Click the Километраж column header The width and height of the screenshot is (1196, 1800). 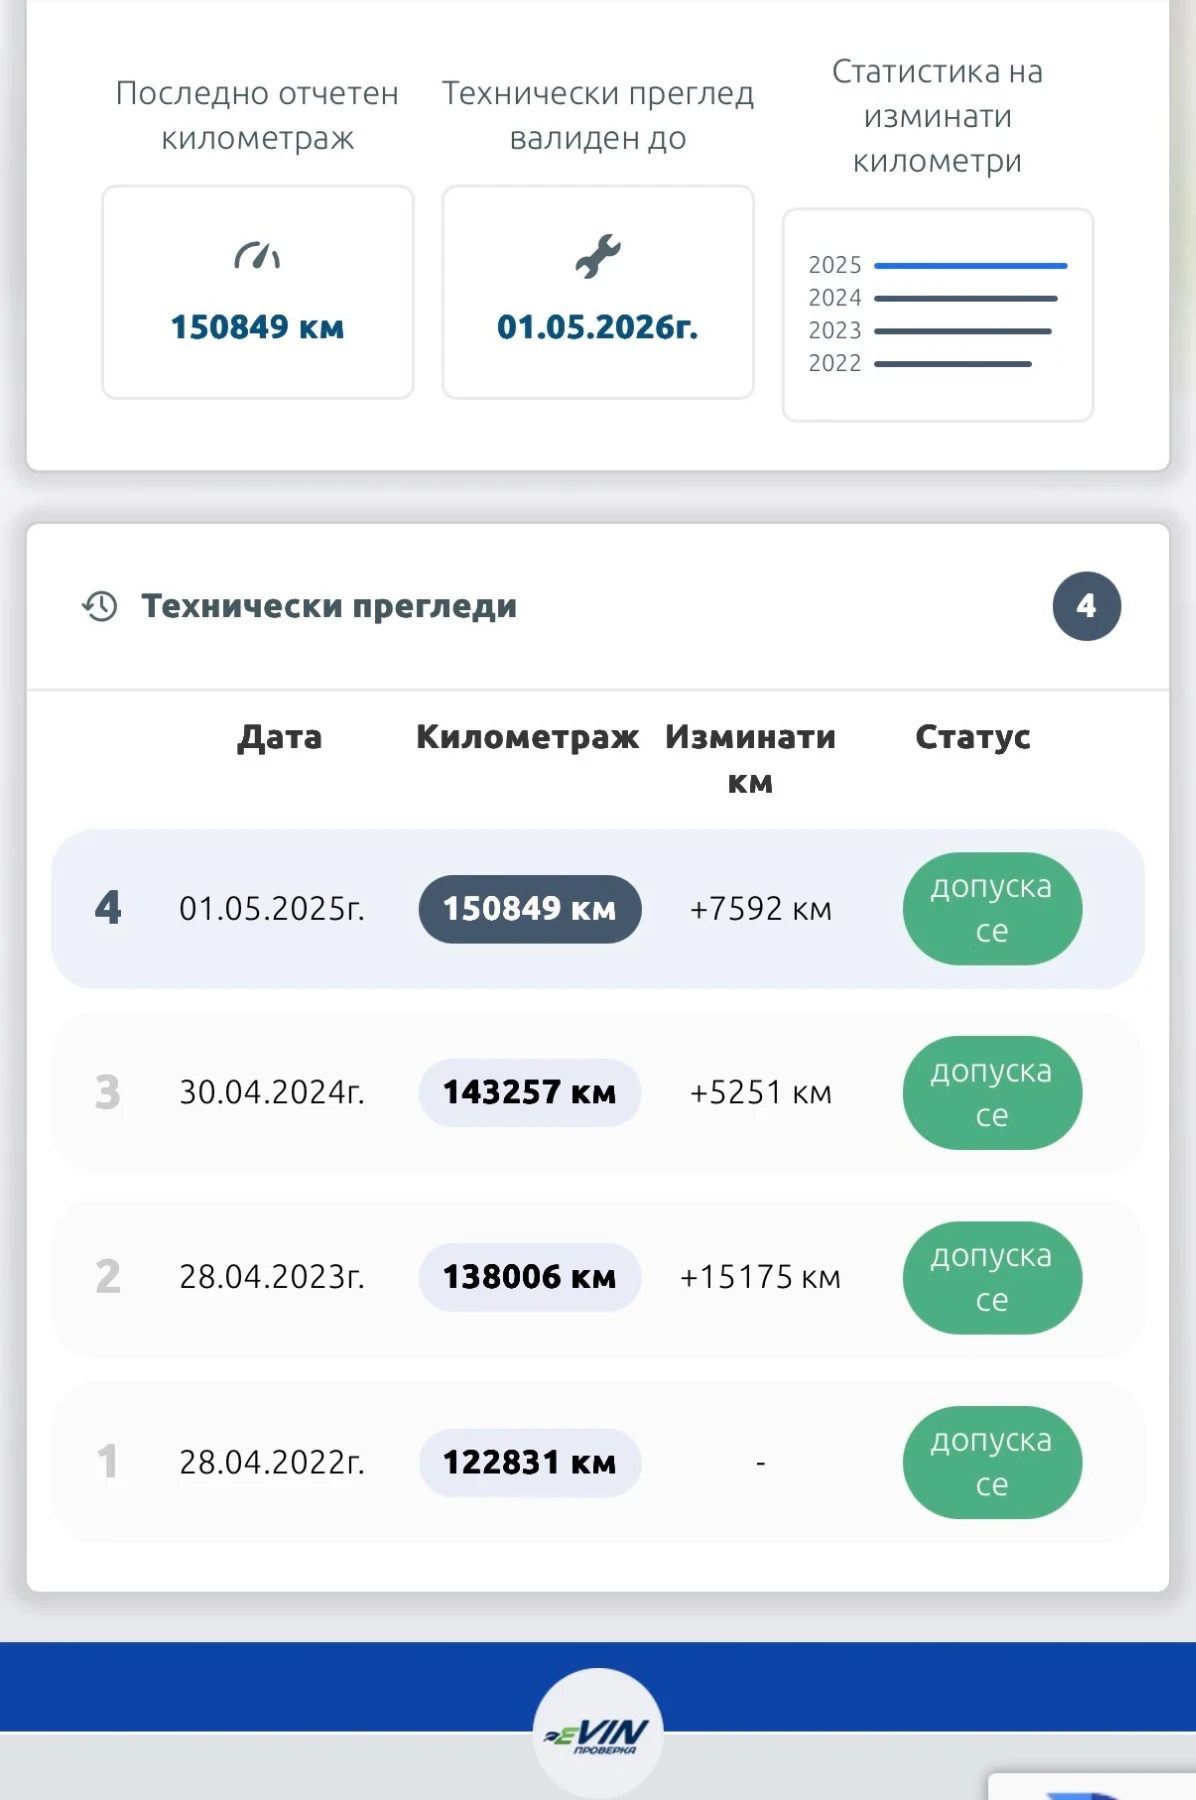[527, 737]
